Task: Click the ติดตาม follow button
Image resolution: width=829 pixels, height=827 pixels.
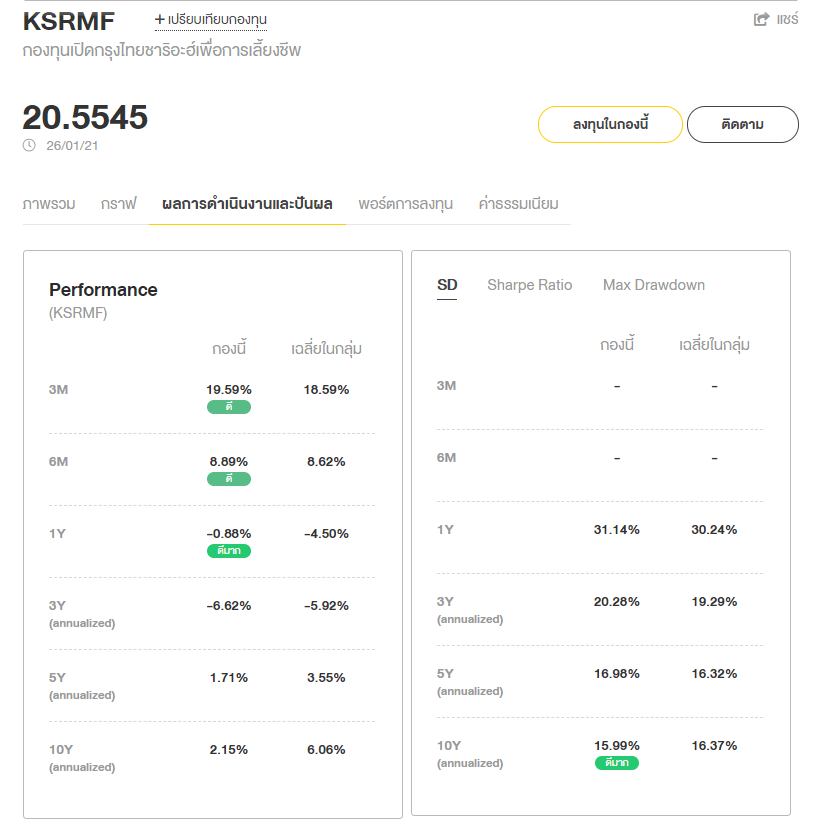Action: (742, 125)
